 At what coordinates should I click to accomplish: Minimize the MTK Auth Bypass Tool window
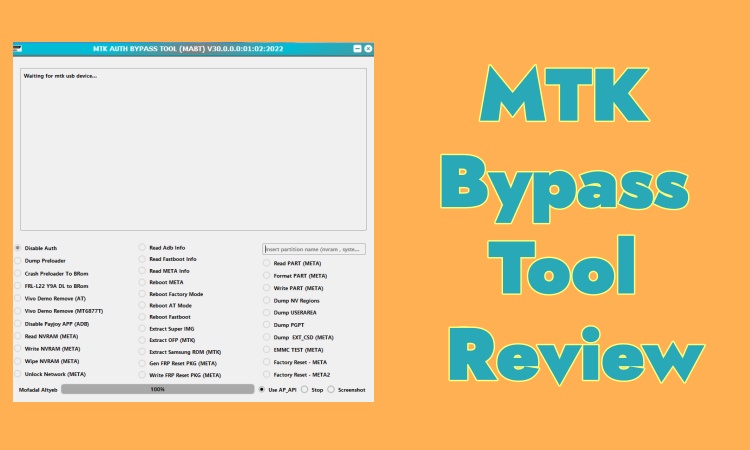click(x=357, y=48)
